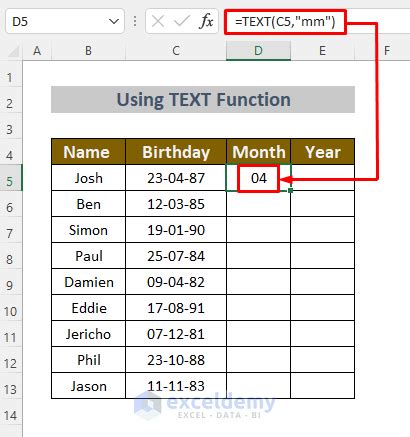Select the birthday cell 09-04-82

coord(176,282)
